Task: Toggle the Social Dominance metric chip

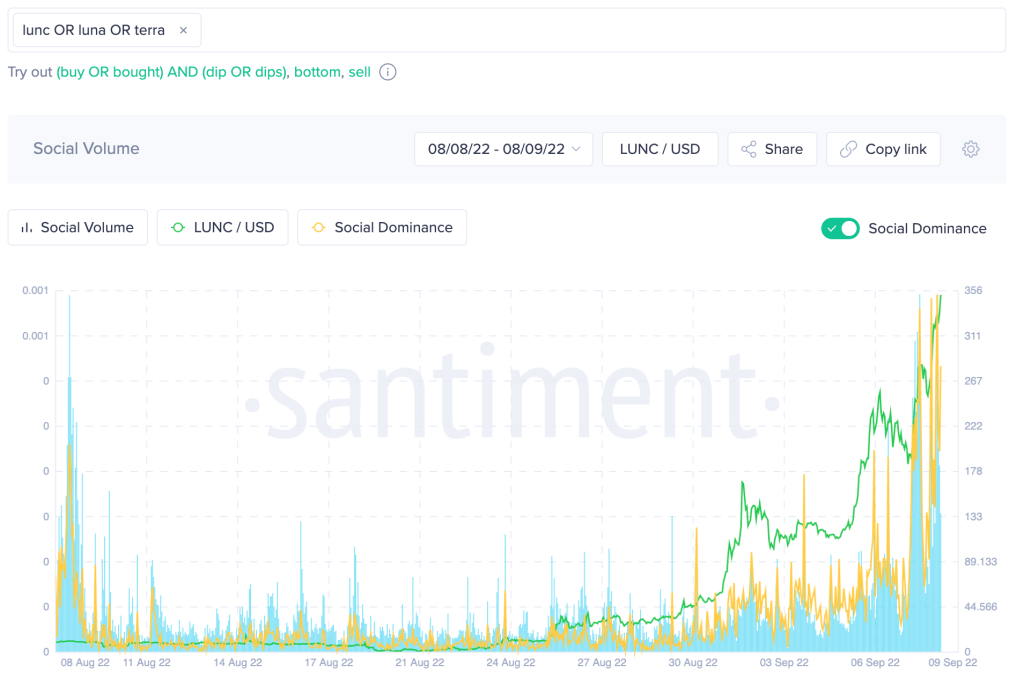Action: 381,227
